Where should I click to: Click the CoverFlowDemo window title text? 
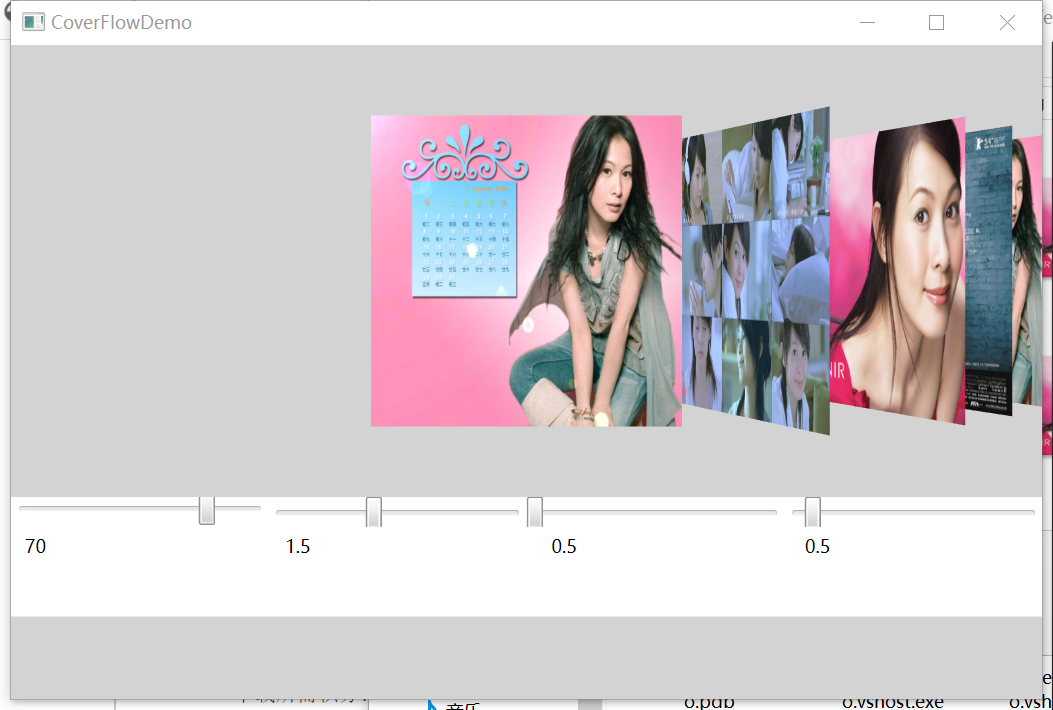pos(121,22)
